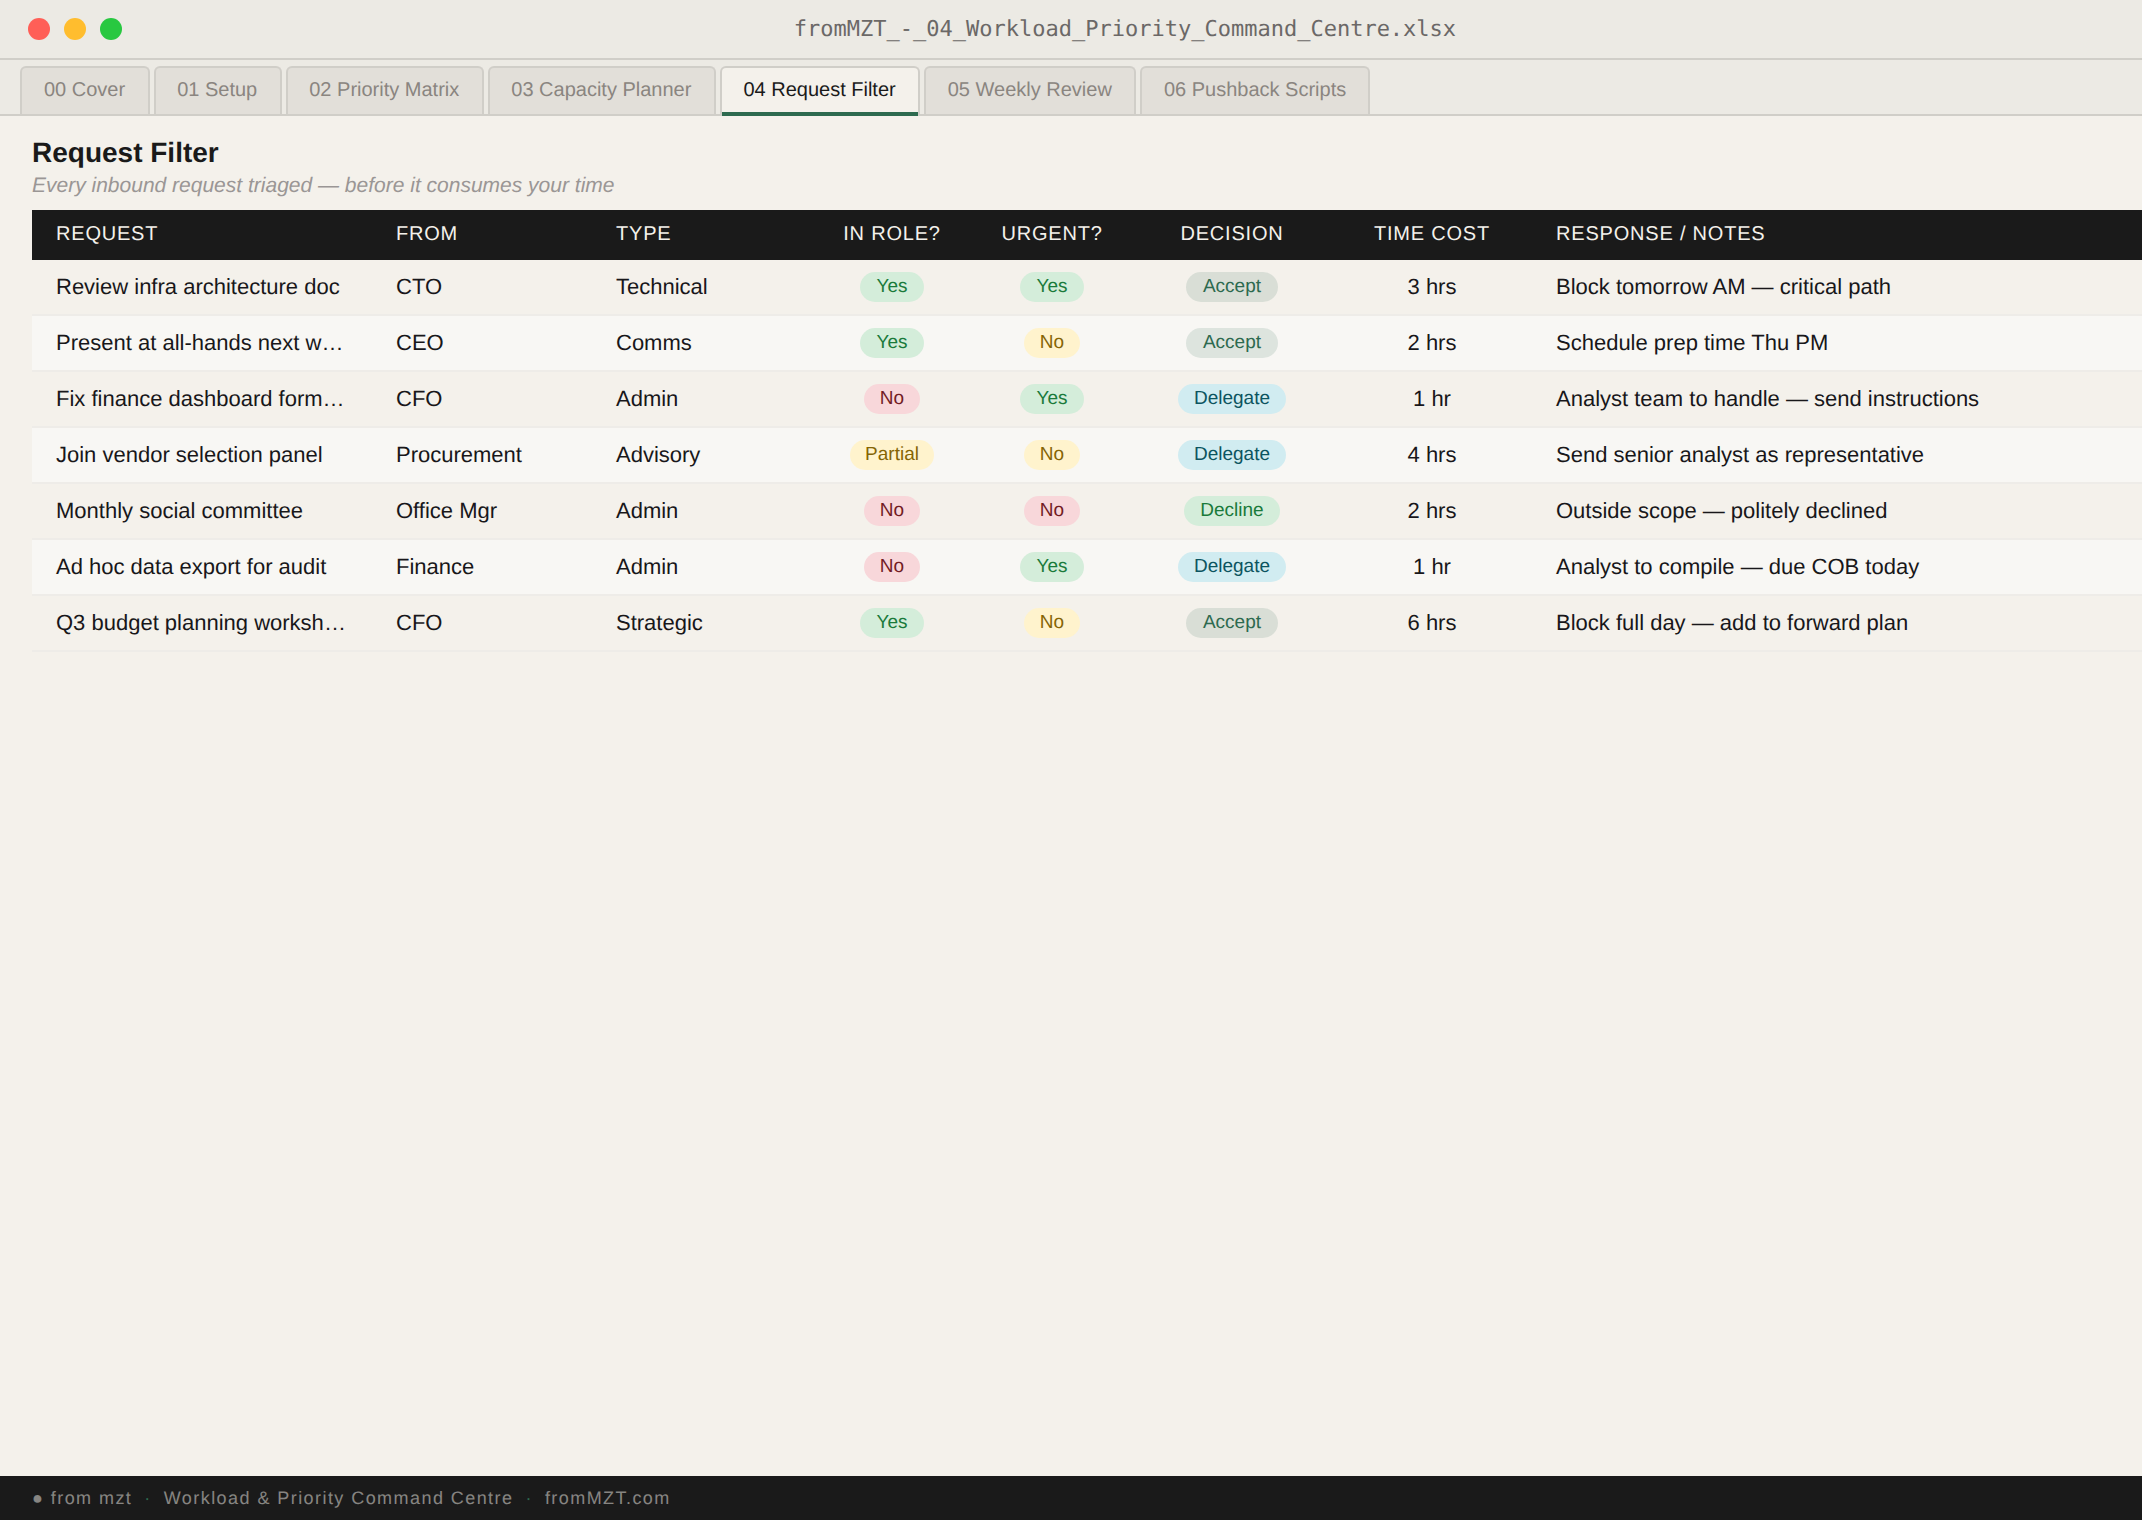Click the yellow minimize window button
The image size is (2142, 1520).
[x=75, y=29]
